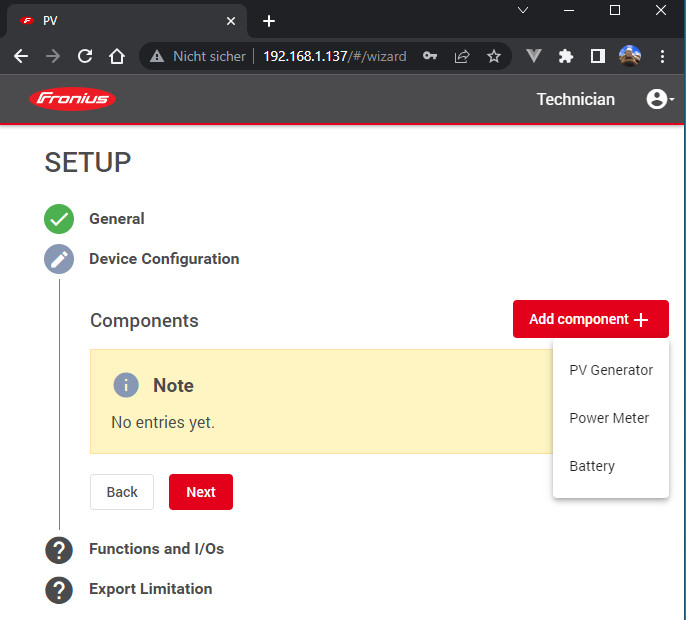The width and height of the screenshot is (686, 620).
Task: Click the Functions and I/Os question mark icon
Action: tap(59, 549)
